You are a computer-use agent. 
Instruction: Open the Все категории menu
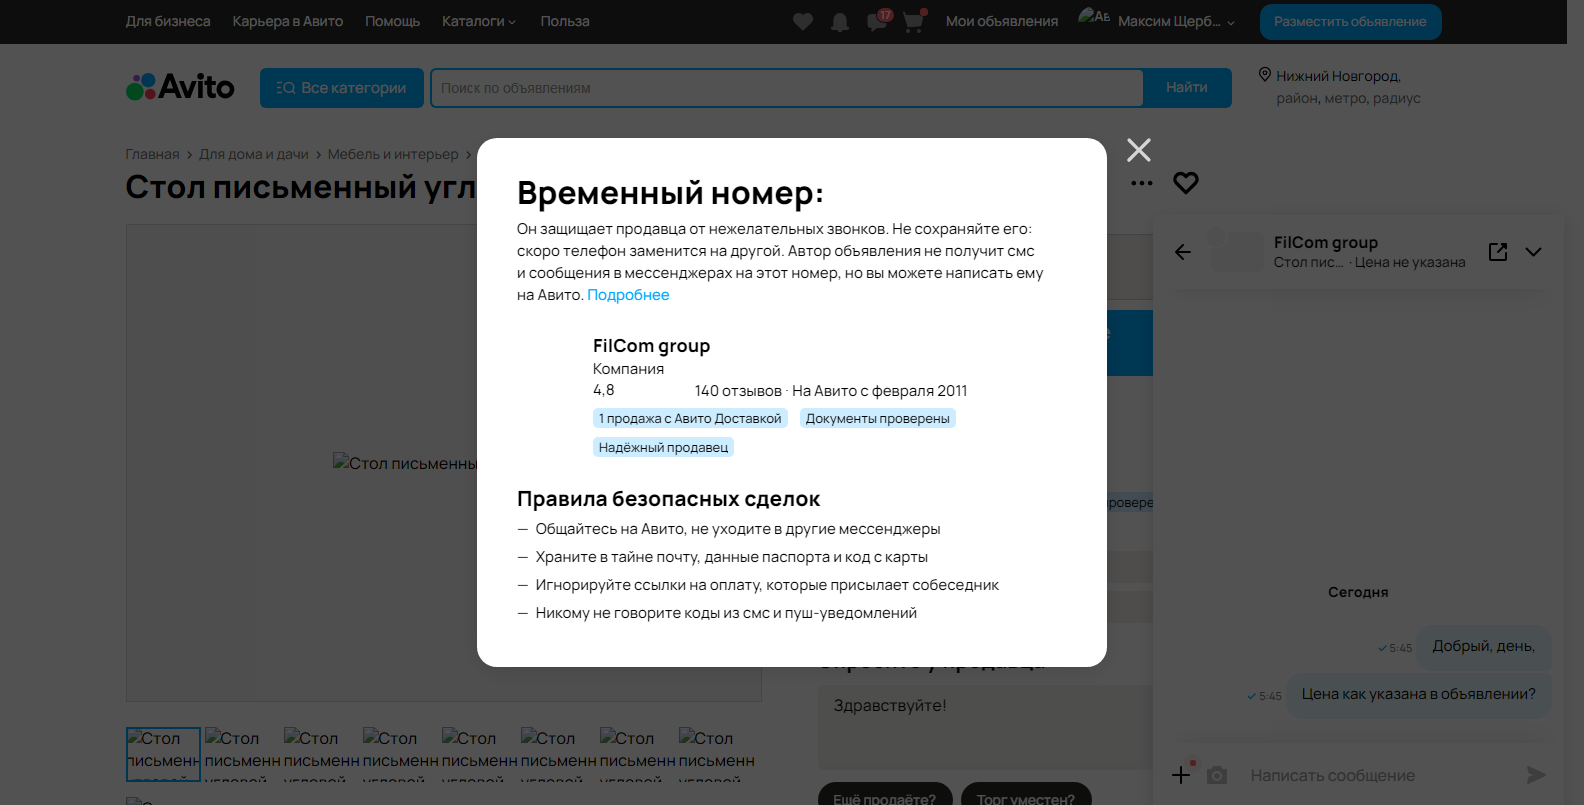[342, 88]
